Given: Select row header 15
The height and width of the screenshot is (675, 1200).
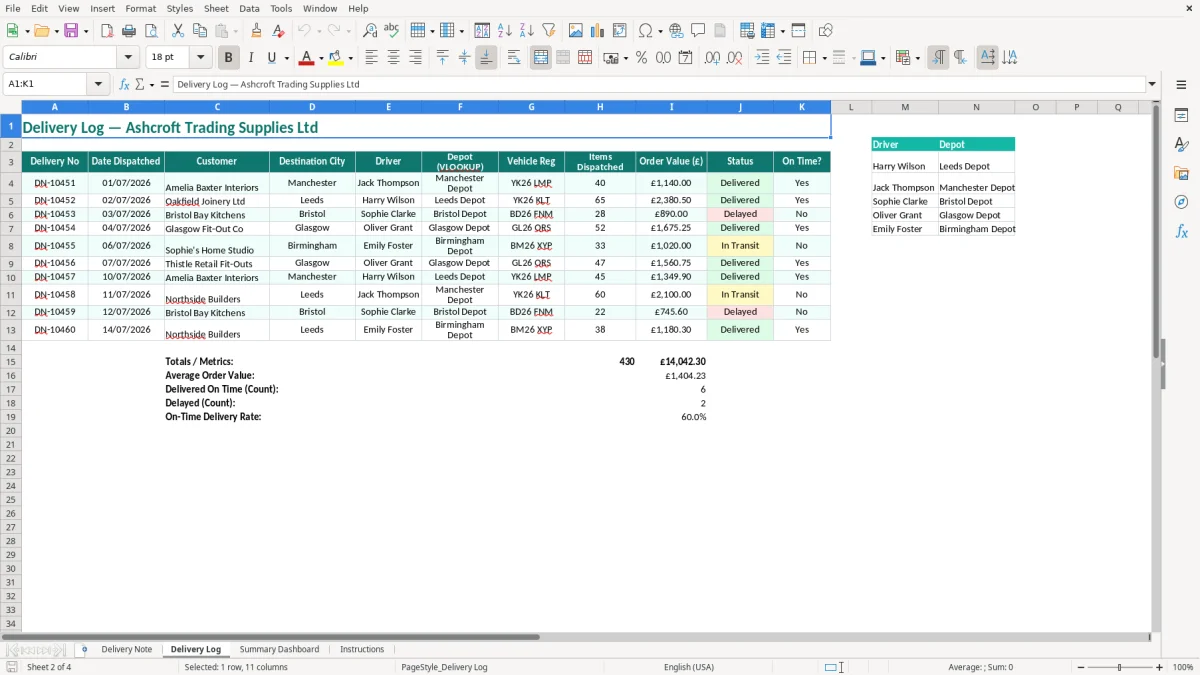Looking at the screenshot, I should coord(11,362).
